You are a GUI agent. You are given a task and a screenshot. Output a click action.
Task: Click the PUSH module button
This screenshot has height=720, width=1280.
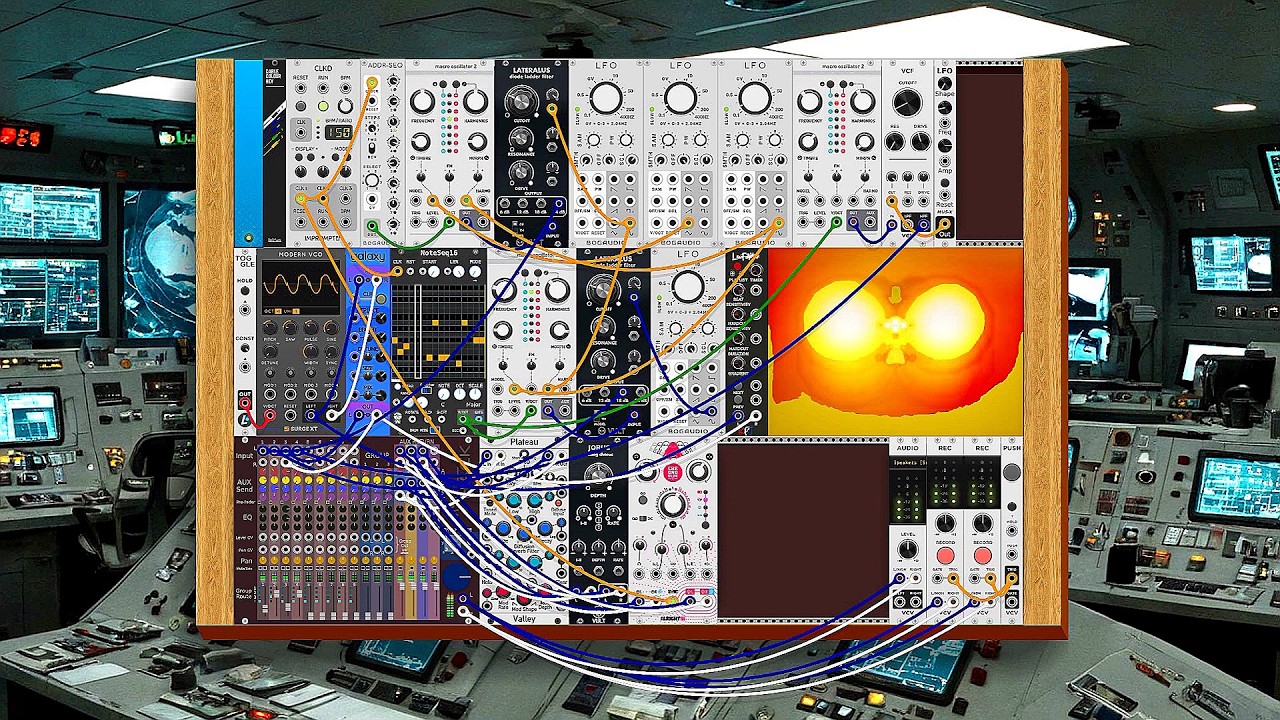point(1012,472)
